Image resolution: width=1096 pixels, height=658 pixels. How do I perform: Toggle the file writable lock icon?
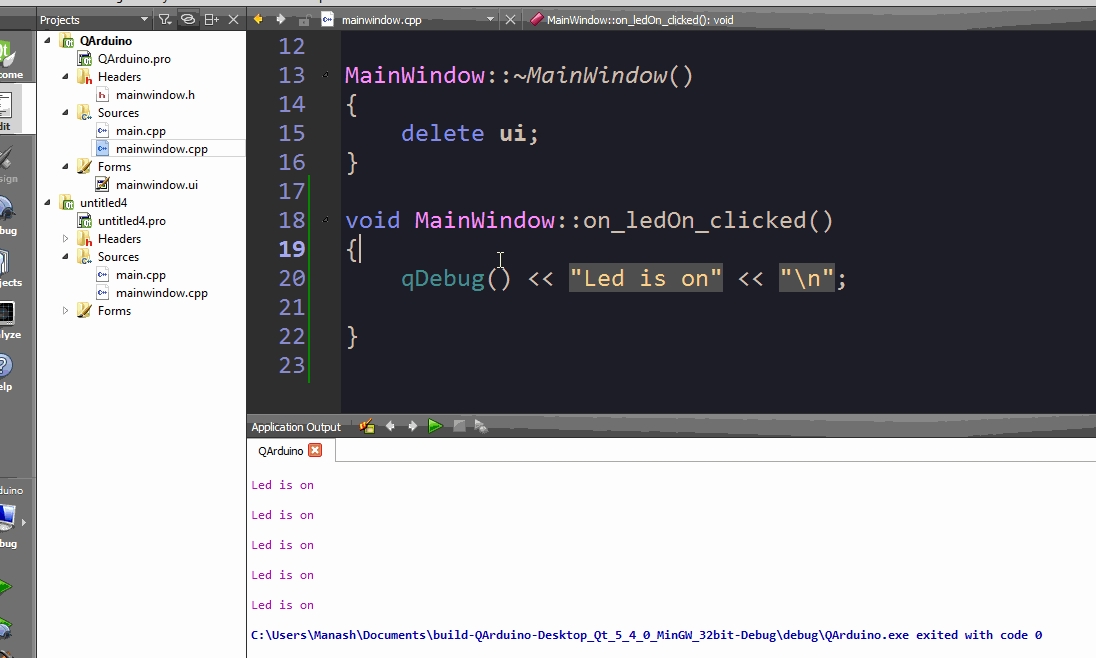pos(304,20)
